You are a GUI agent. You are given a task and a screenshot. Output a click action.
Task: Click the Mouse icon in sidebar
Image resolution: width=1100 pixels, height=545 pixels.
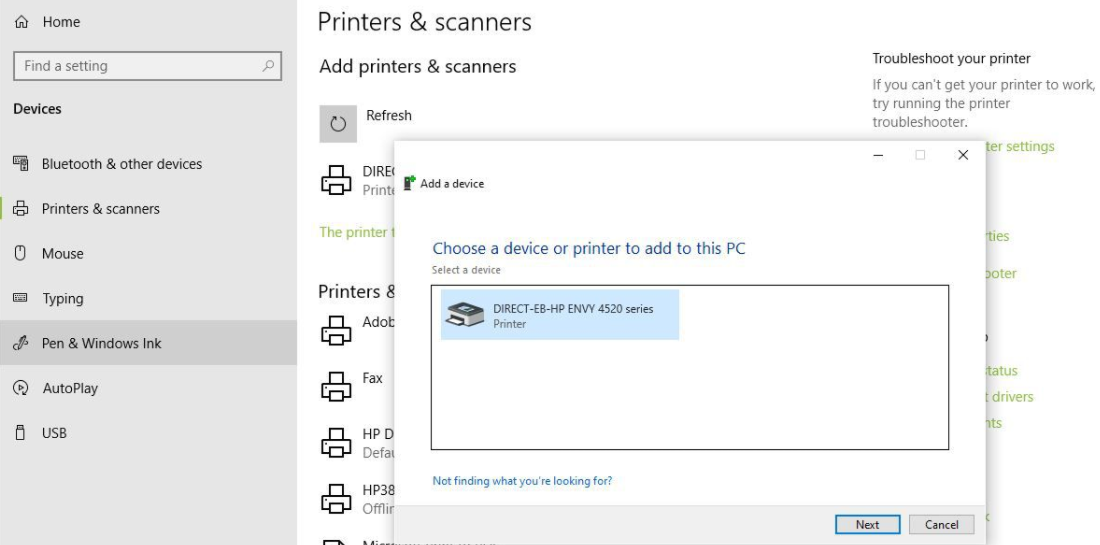(x=20, y=254)
